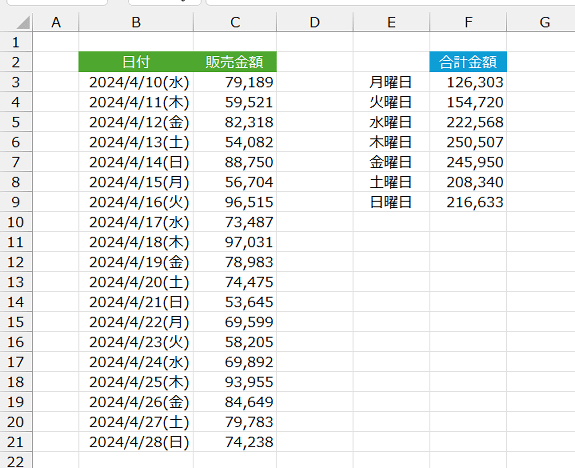Click the select-all corner triangle
Viewport: 575px width, 468px height.
point(23,22)
